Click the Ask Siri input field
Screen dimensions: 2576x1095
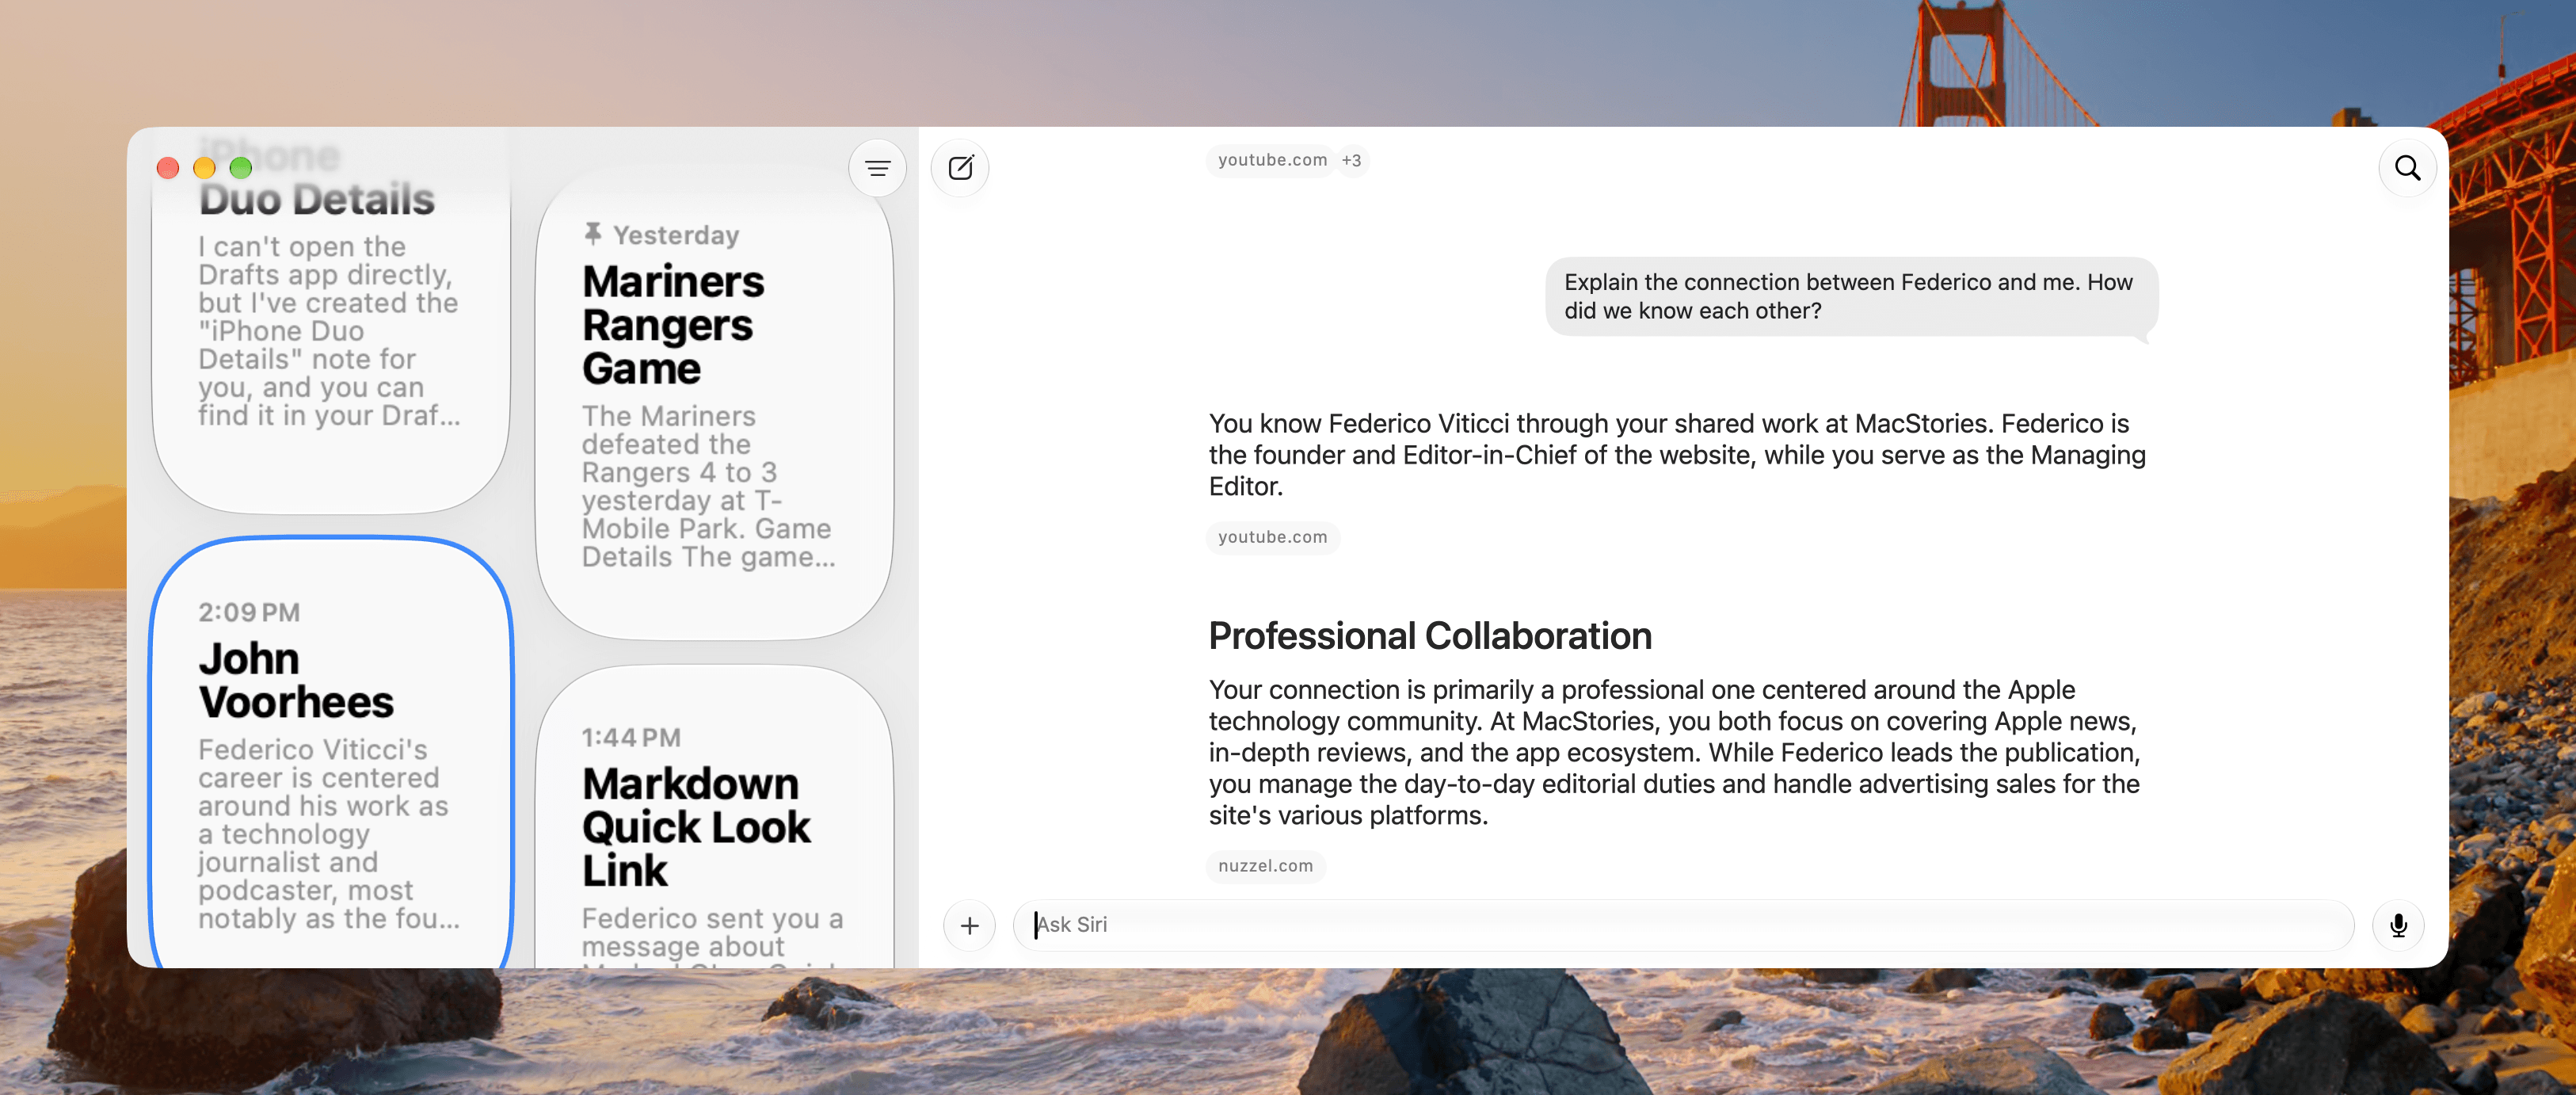1683,925
